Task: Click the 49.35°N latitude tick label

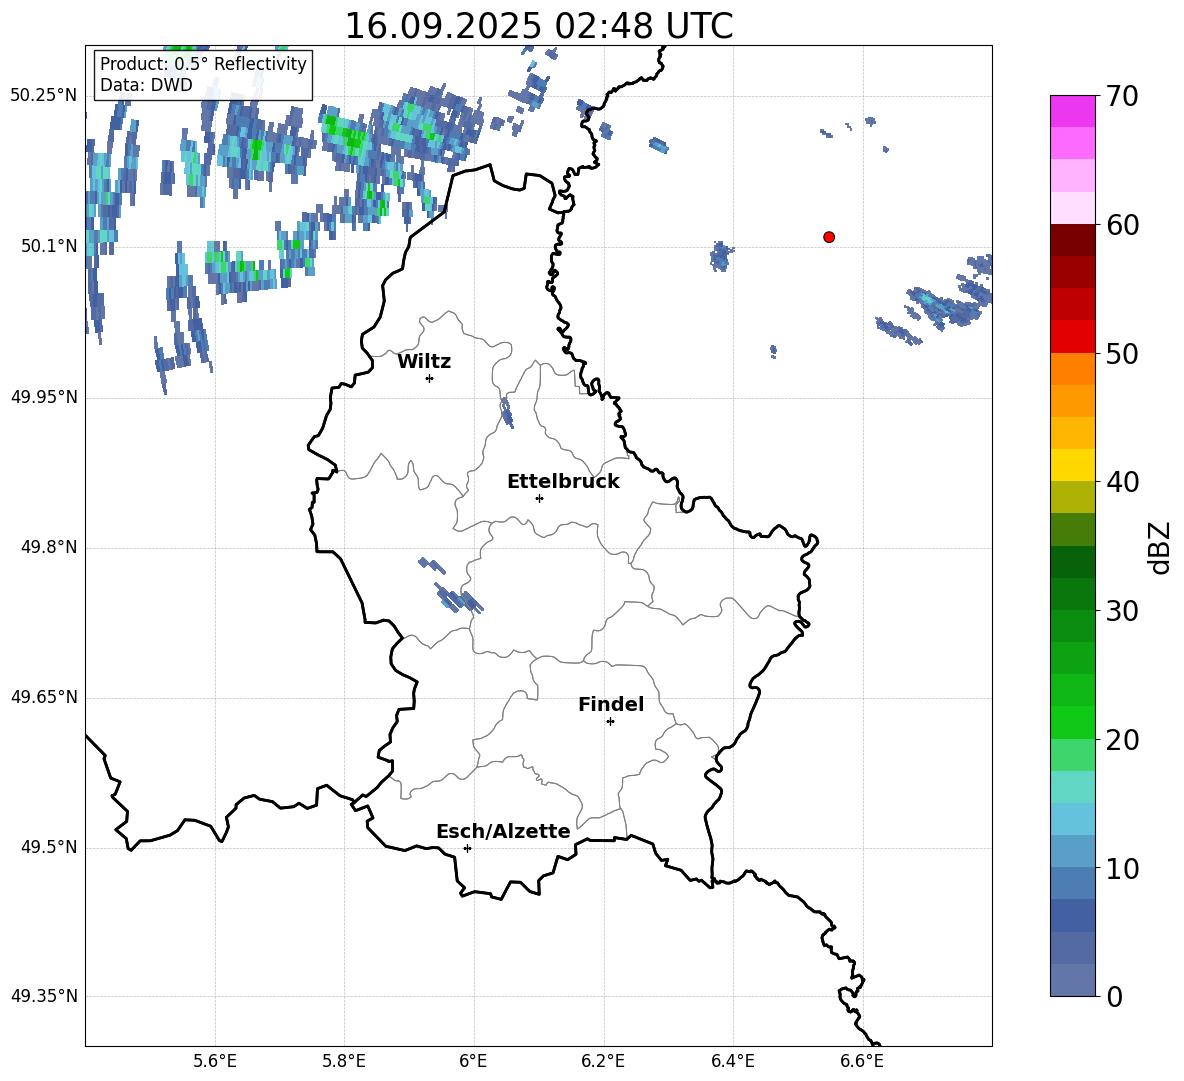Action: [44, 997]
